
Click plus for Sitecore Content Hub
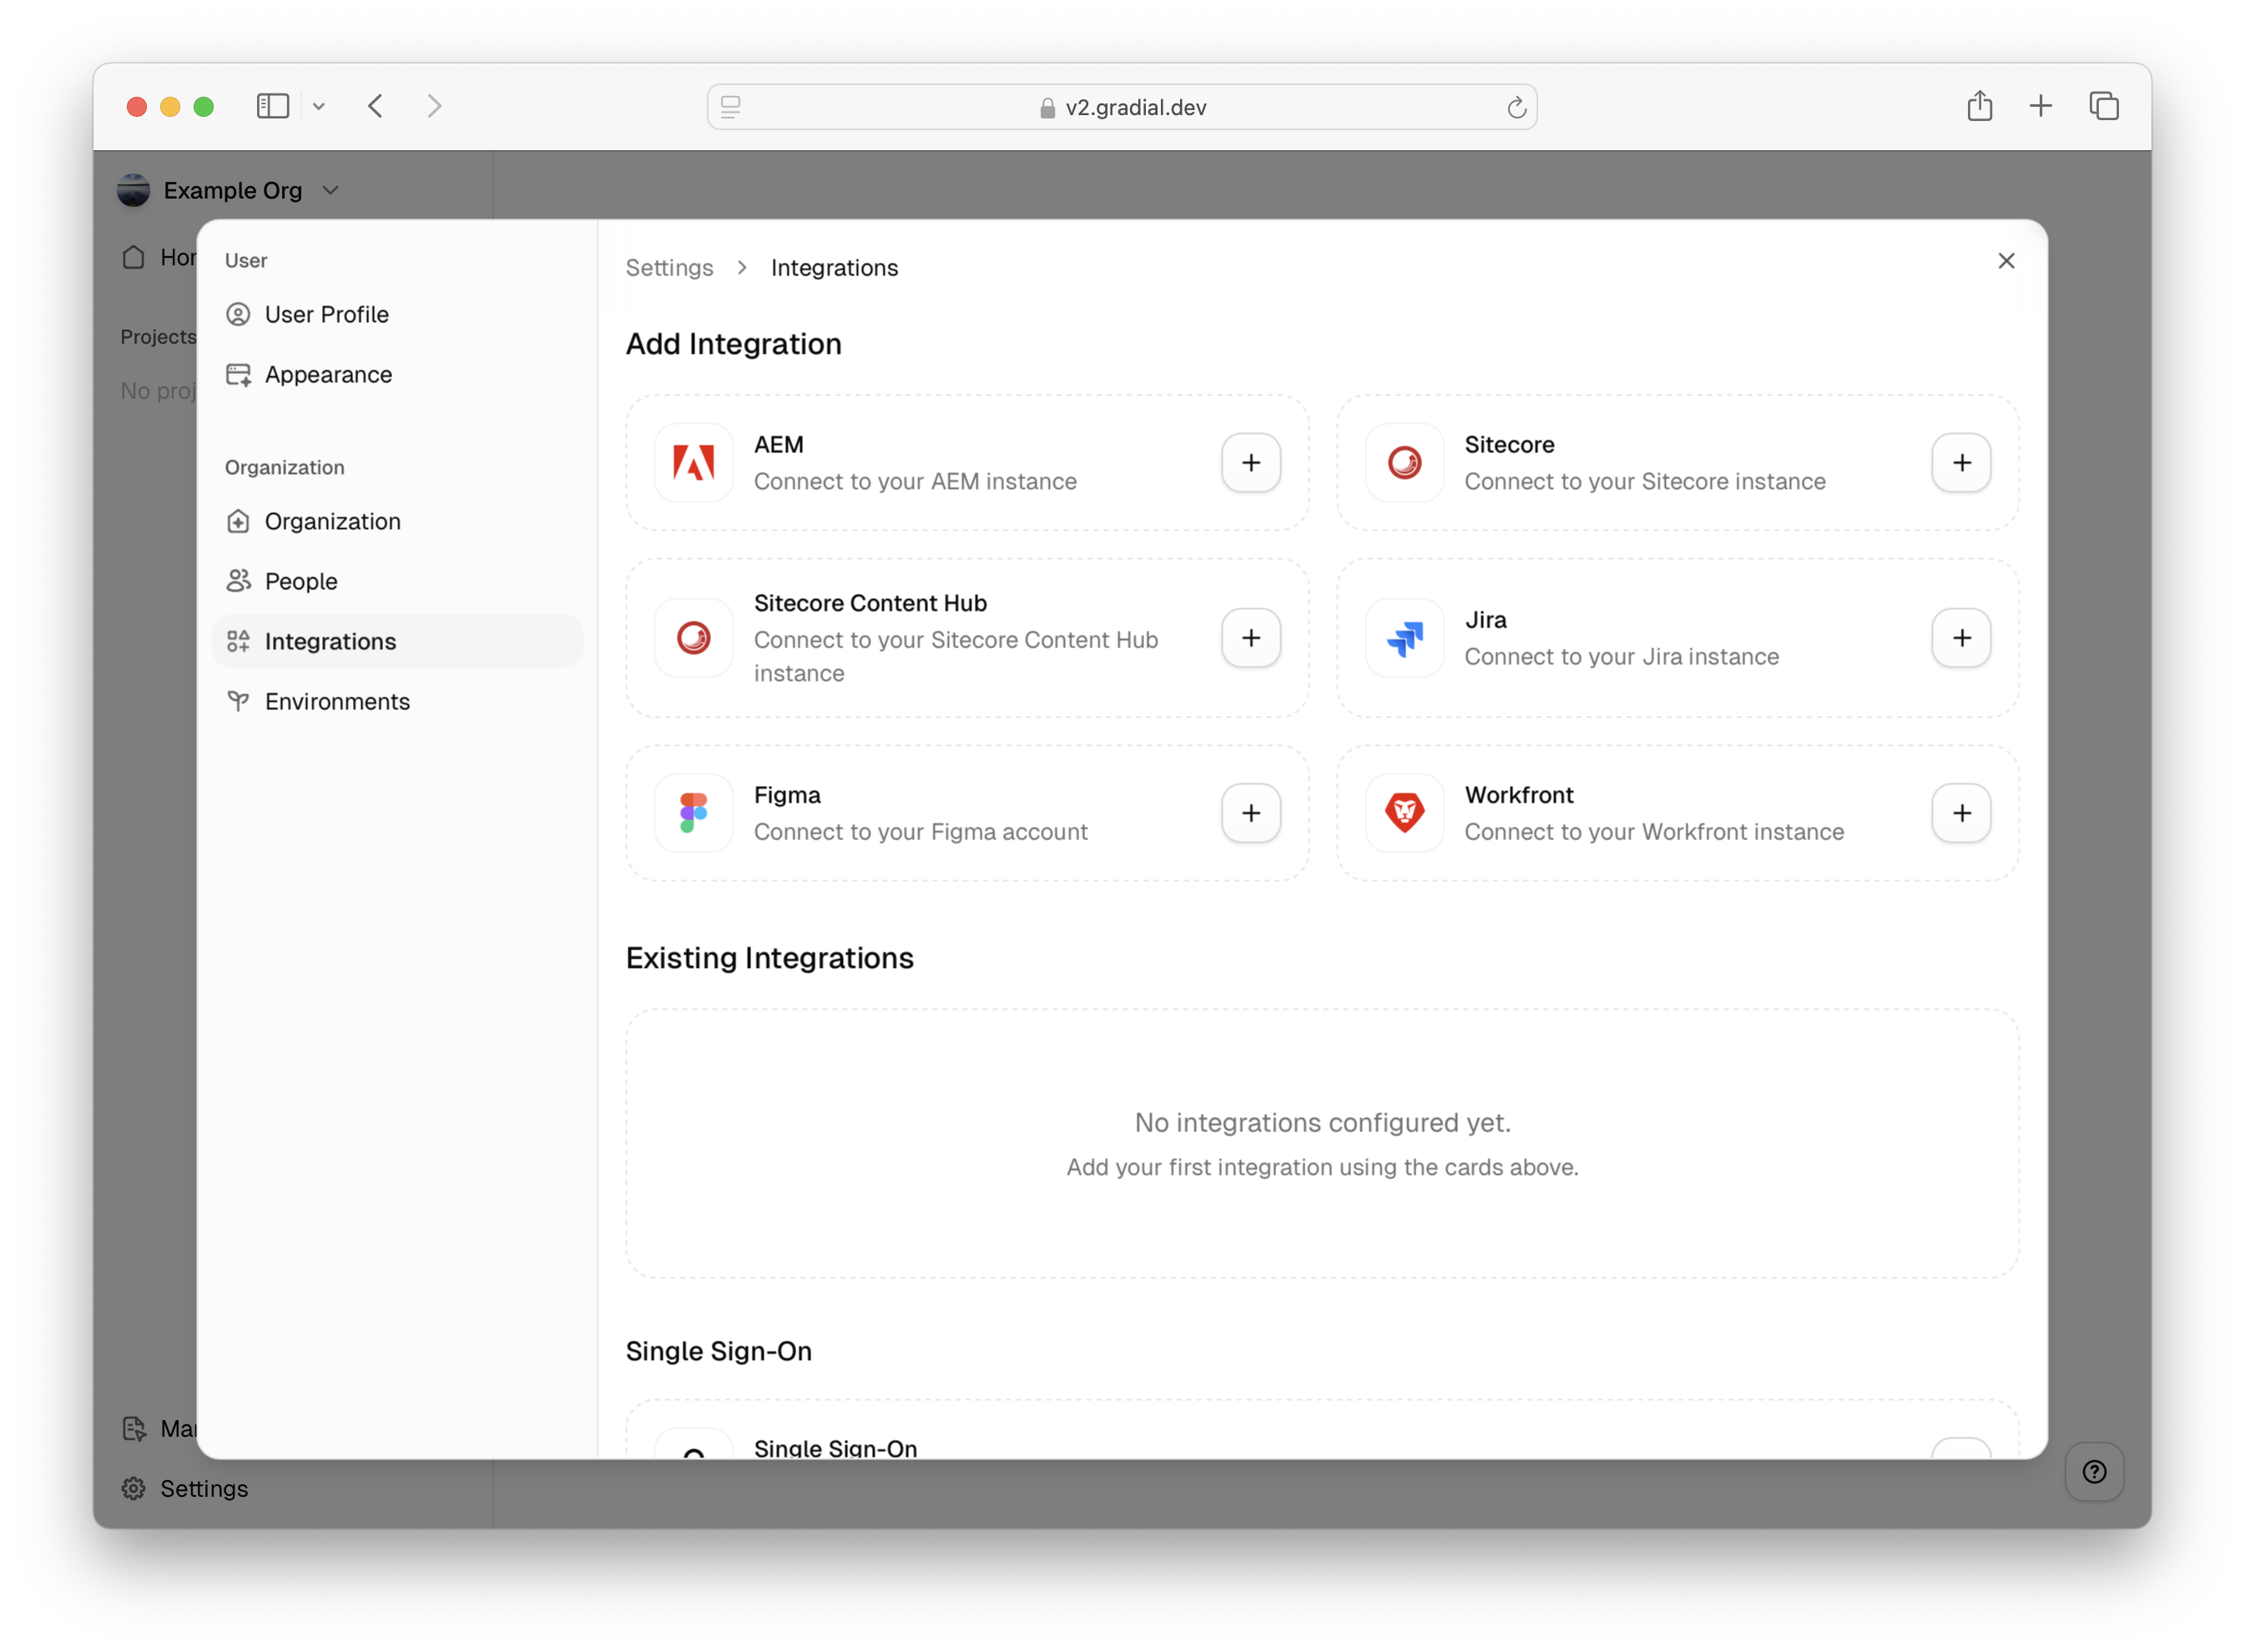(x=1250, y=638)
